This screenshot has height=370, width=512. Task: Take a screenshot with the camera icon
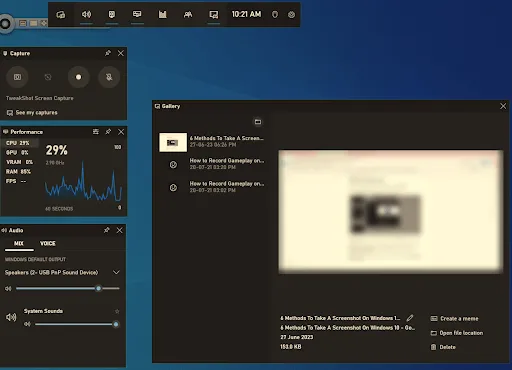(x=17, y=77)
